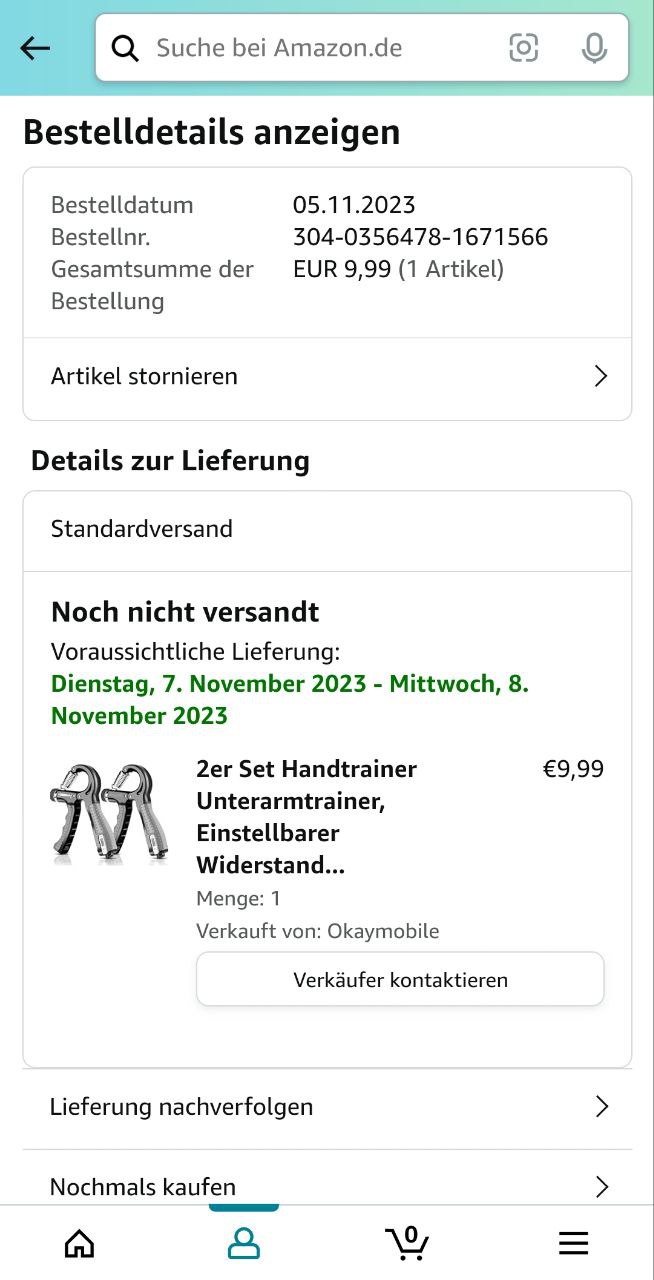Tap the order number 304-0356478-1671566
This screenshot has height=1280, width=654.
(420, 237)
